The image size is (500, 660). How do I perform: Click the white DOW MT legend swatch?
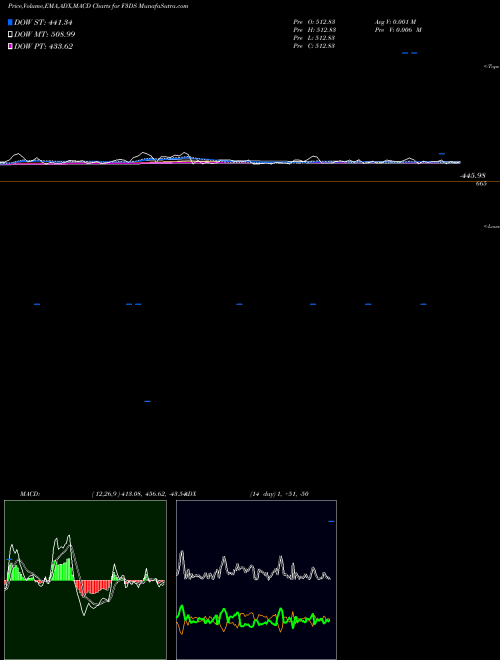coord(10,35)
